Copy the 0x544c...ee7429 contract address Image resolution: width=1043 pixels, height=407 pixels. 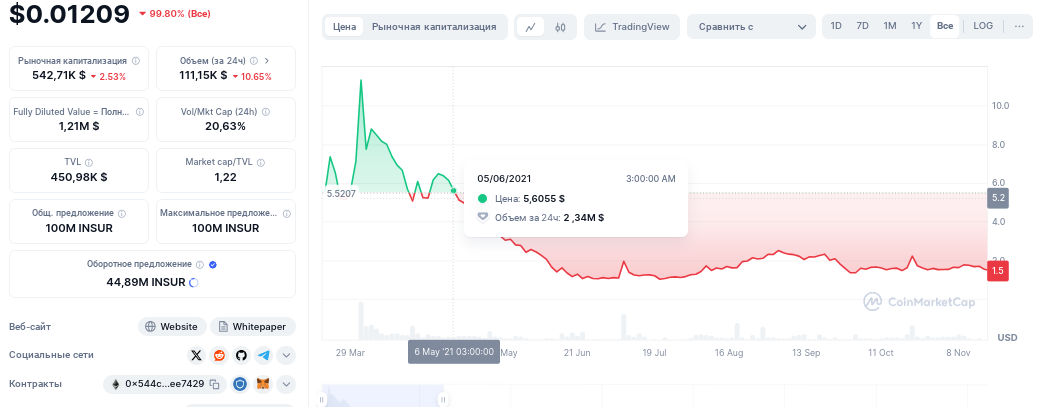(x=215, y=384)
